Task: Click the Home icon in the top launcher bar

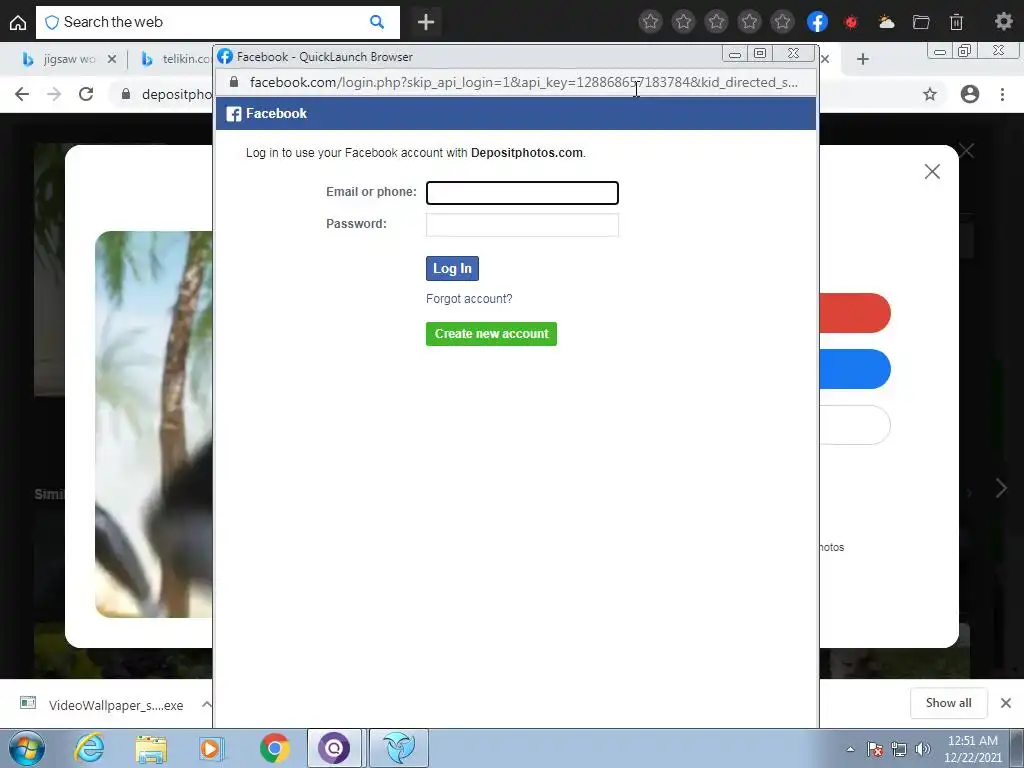Action: (x=18, y=23)
